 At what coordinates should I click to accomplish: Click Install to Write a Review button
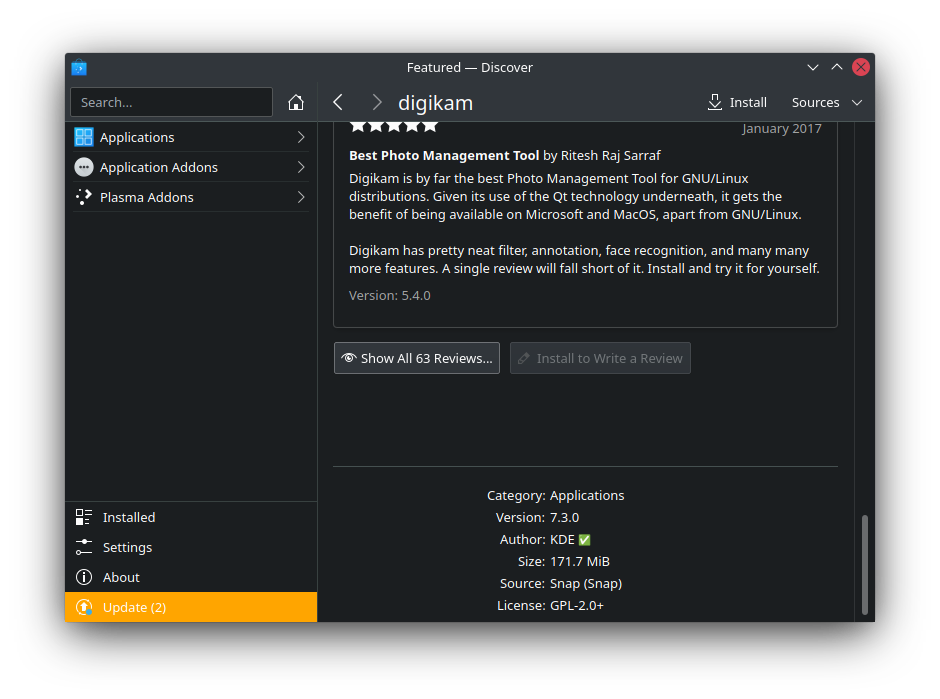pyautogui.click(x=600, y=358)
